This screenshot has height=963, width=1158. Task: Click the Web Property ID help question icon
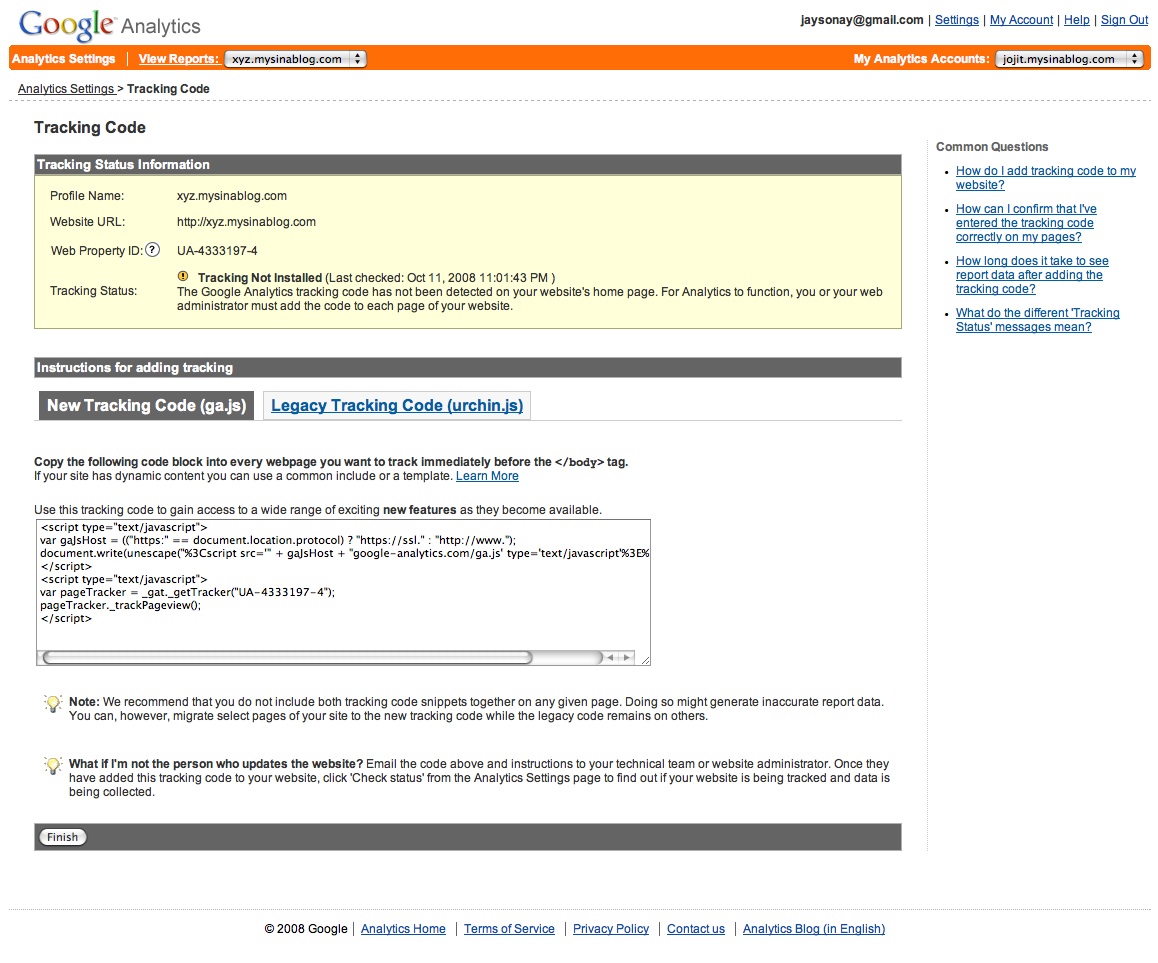[x=152, y=250]
